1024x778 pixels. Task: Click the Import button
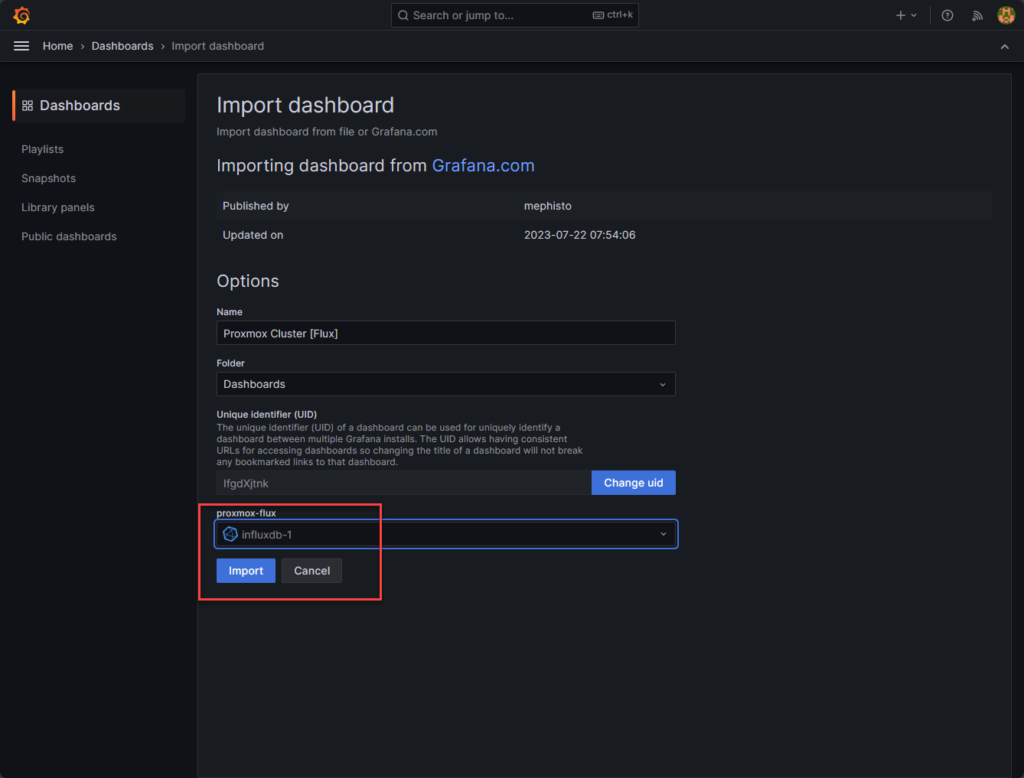click(x=245, y=570)
